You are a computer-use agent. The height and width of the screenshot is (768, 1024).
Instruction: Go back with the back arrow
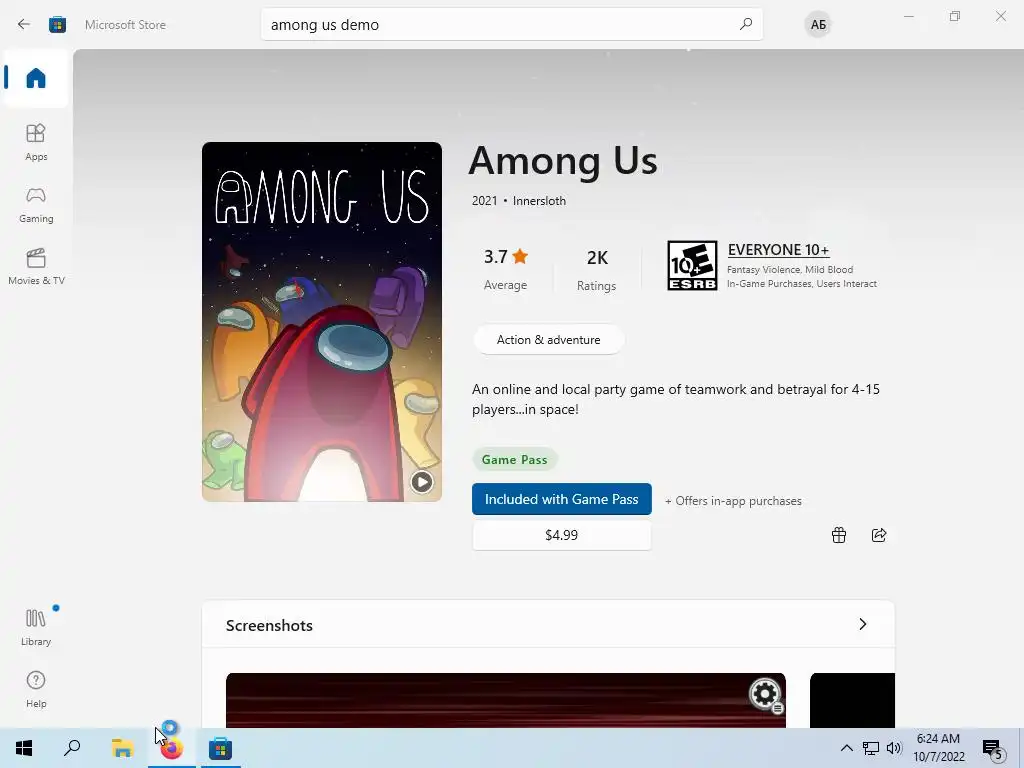pos(24,25)
